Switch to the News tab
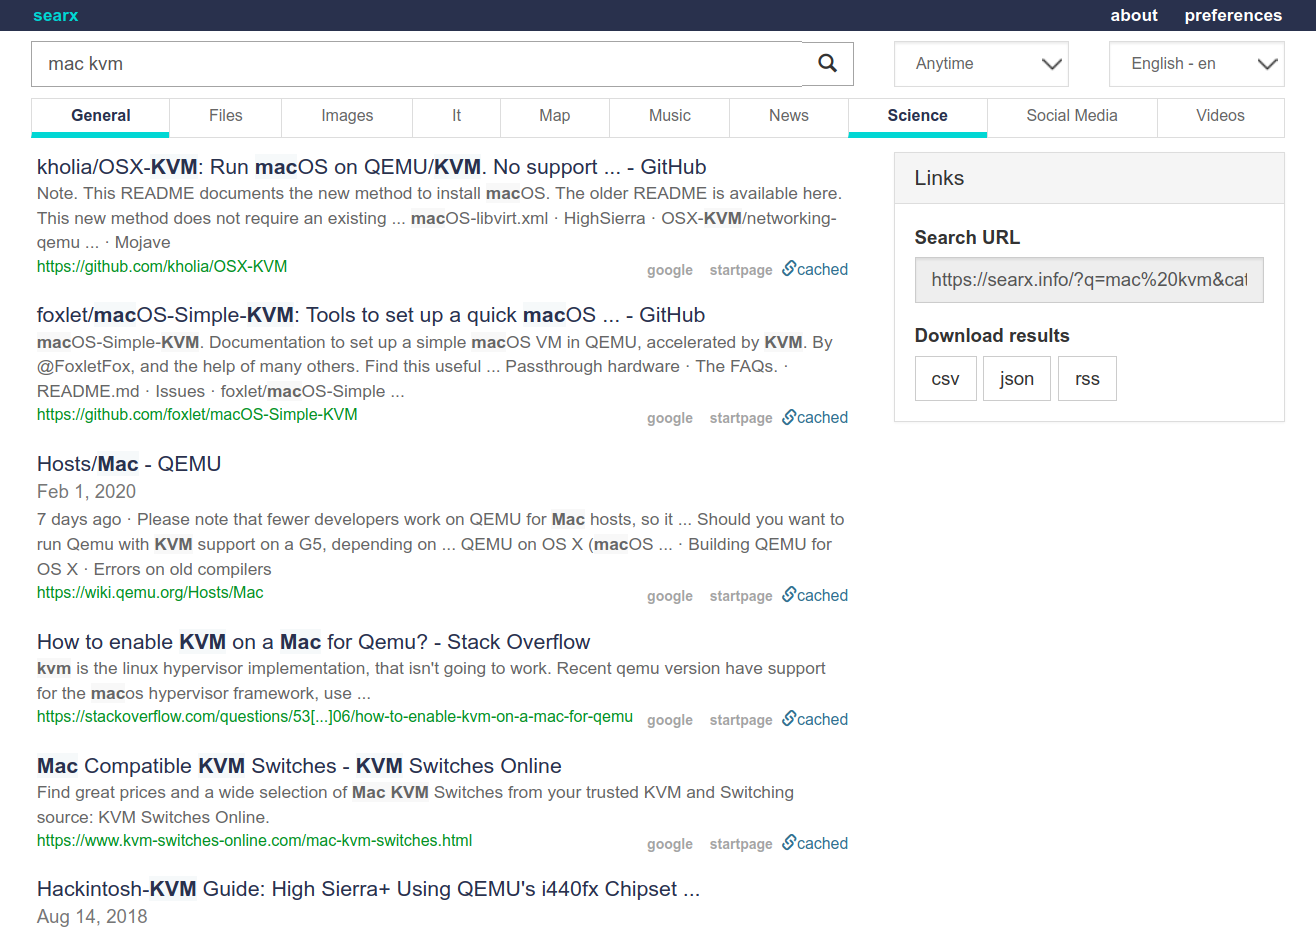 pos(789,116)
